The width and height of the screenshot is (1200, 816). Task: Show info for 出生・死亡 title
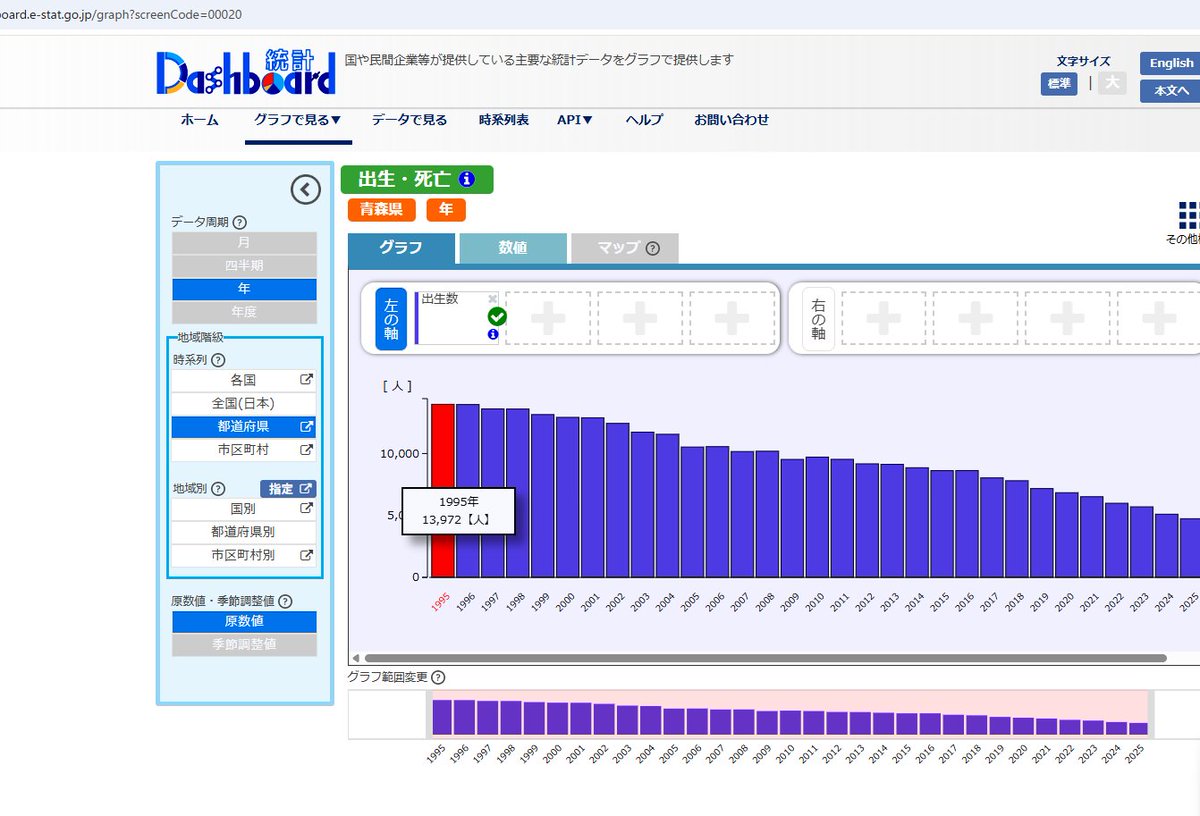[x=467, y=180]
